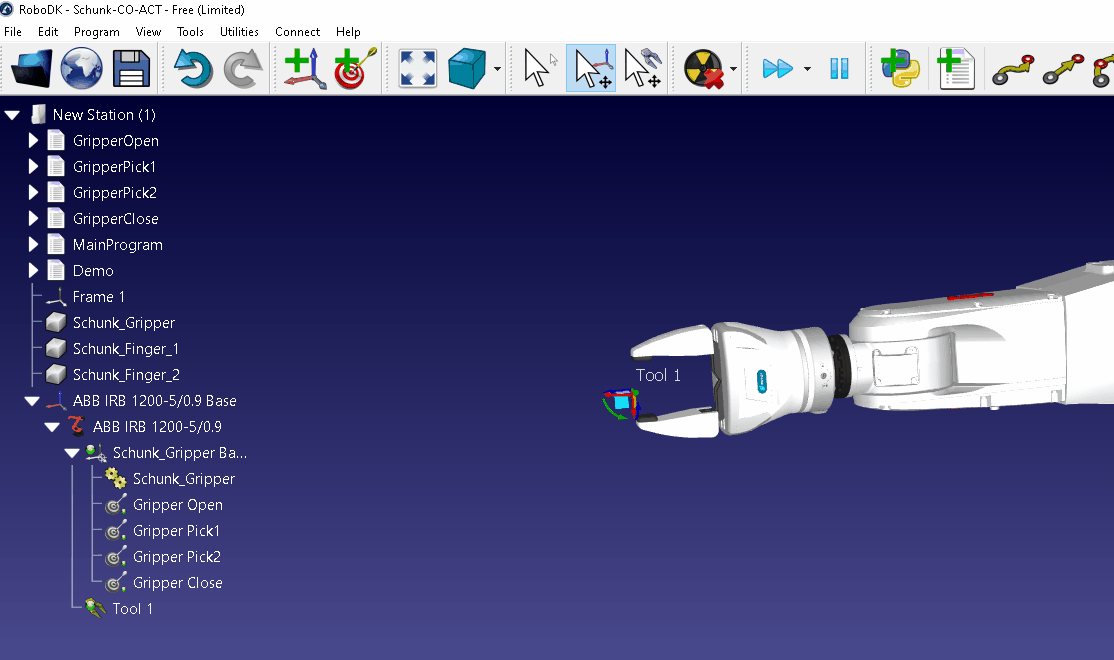The image size is (1114, 660).
Task: Click the tool frame gizmo at the gripper
Action: point(622,404)
